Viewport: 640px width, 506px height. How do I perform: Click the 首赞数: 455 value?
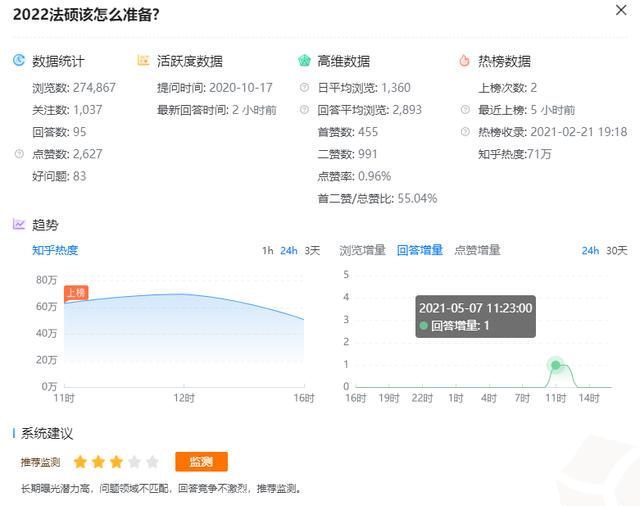[348, 132]
